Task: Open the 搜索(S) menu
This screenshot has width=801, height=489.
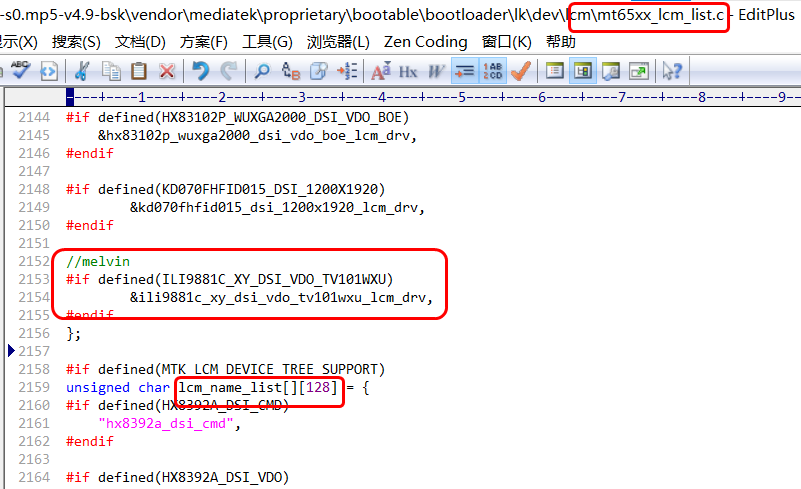Action: (x=76, y=42)
